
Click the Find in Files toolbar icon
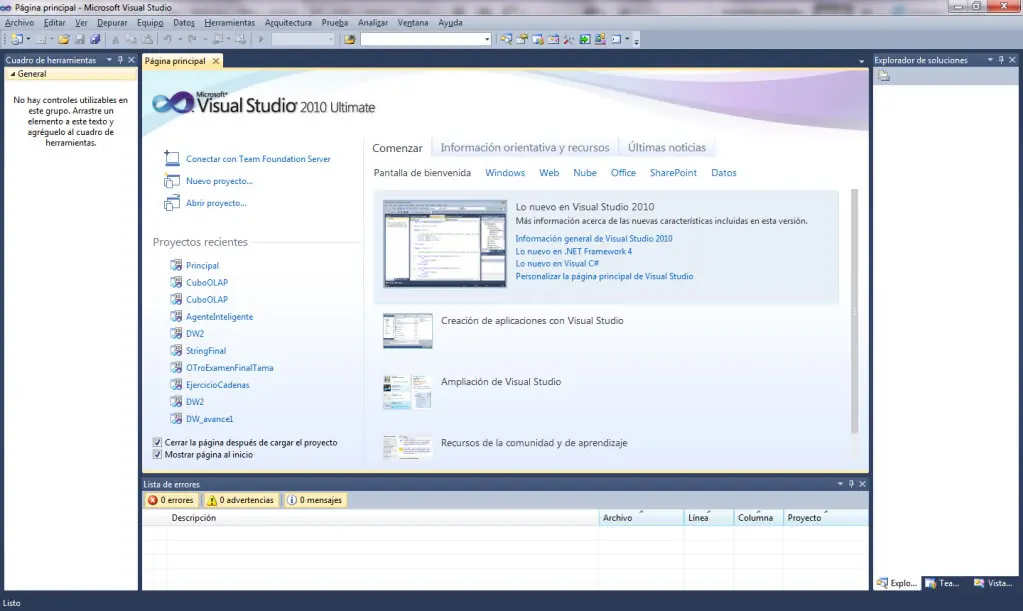pyautogui.click(x=350, y=39)
